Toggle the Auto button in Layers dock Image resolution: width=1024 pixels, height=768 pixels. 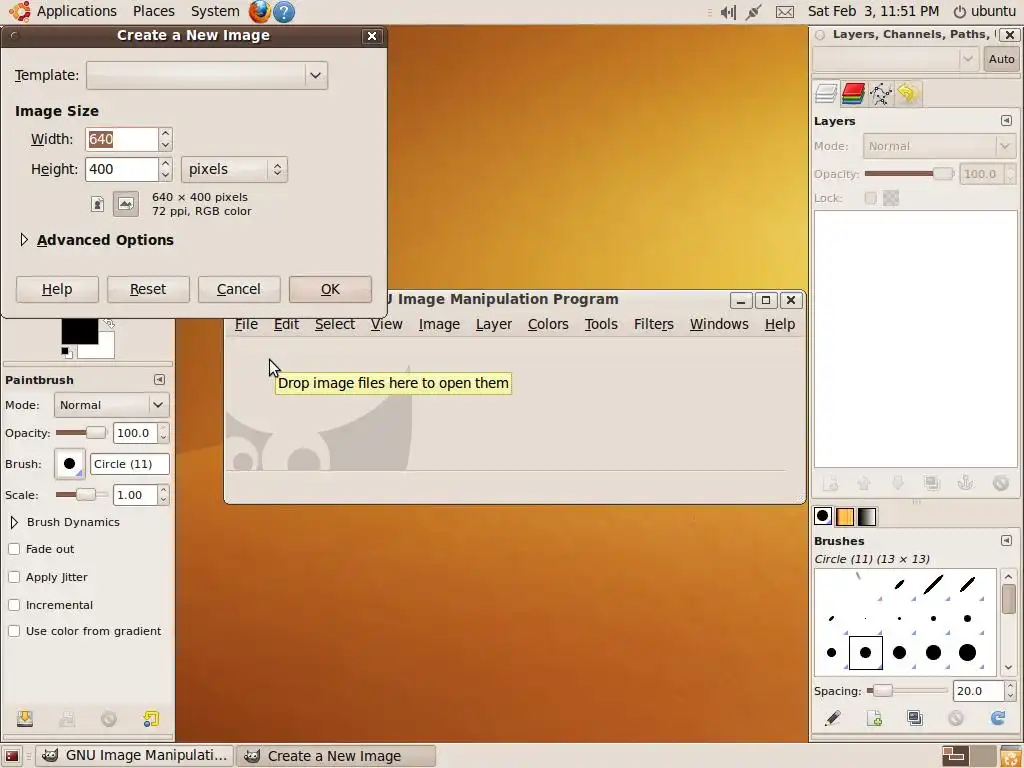pos(1001,59)
